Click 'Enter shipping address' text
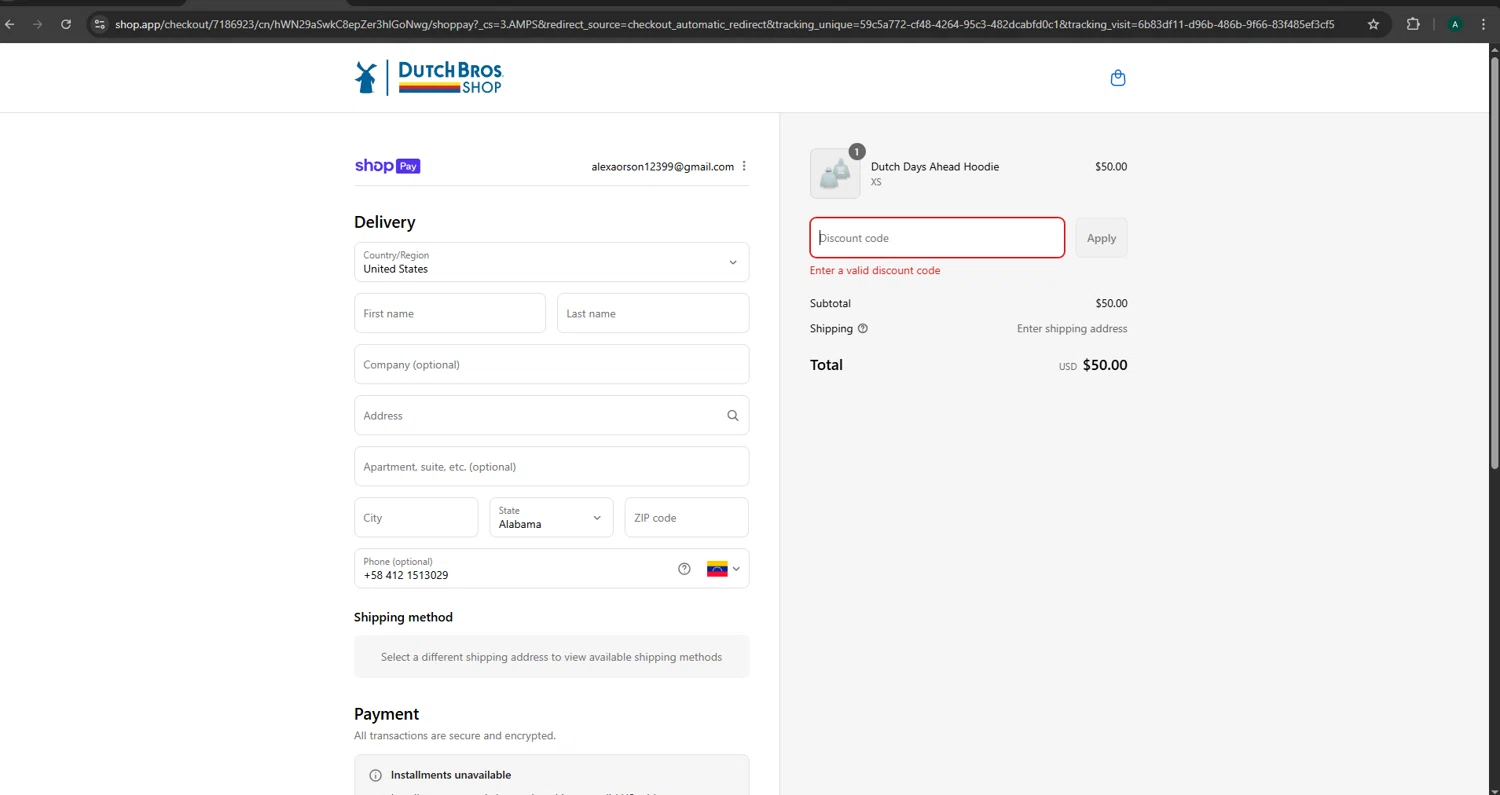The width and height of the screenshot is (1500, 795). click(x=1072, y=329)
